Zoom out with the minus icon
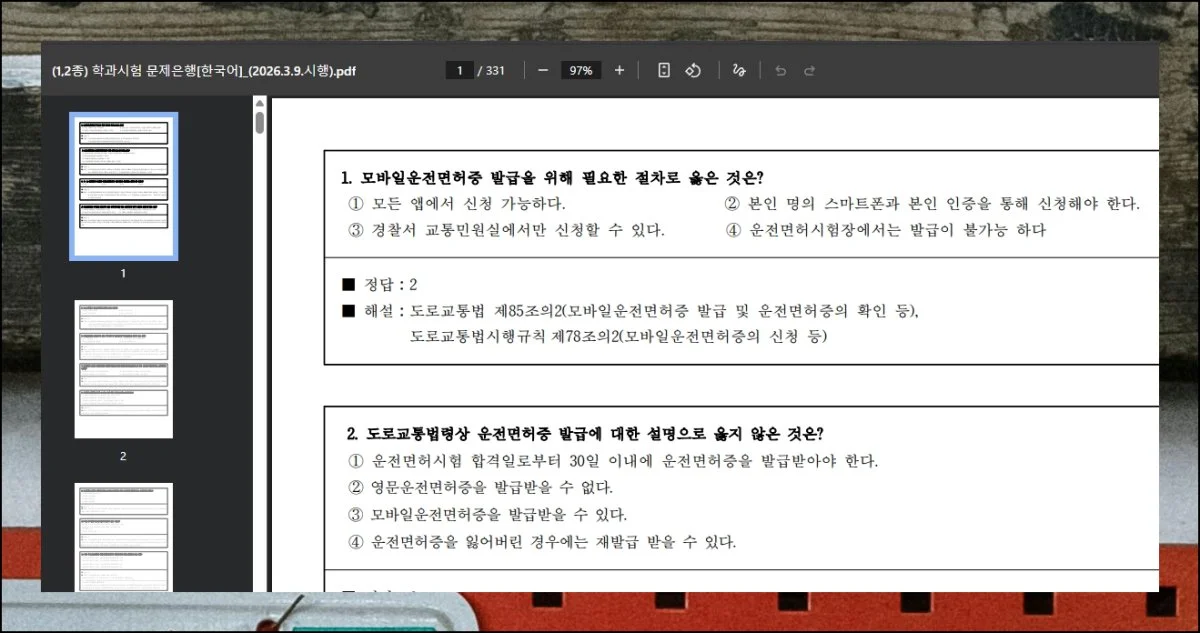The width and height of the screenshot is (1200, 633). click(x=543, y=70)
